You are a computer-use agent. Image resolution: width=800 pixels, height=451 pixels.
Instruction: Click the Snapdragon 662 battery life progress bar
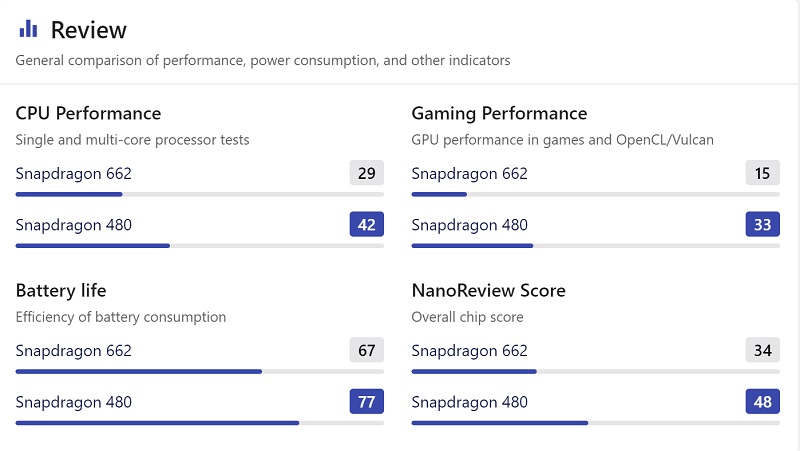tap(199, 371)
